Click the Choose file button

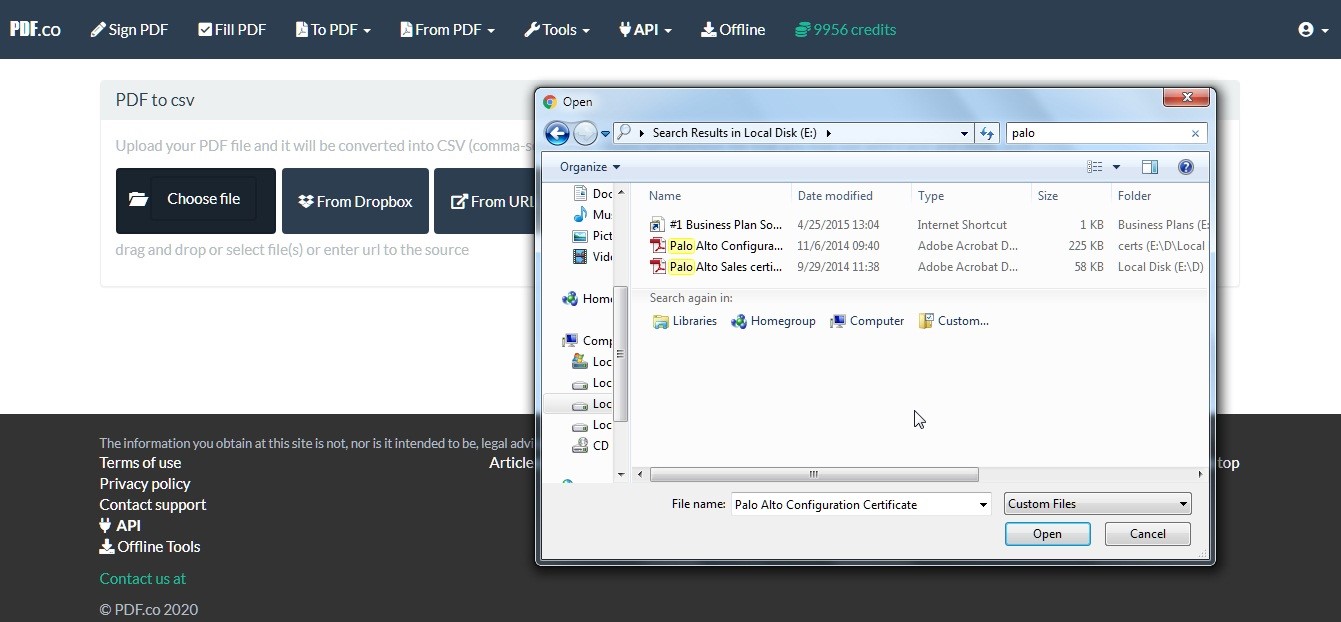[196, 200]
